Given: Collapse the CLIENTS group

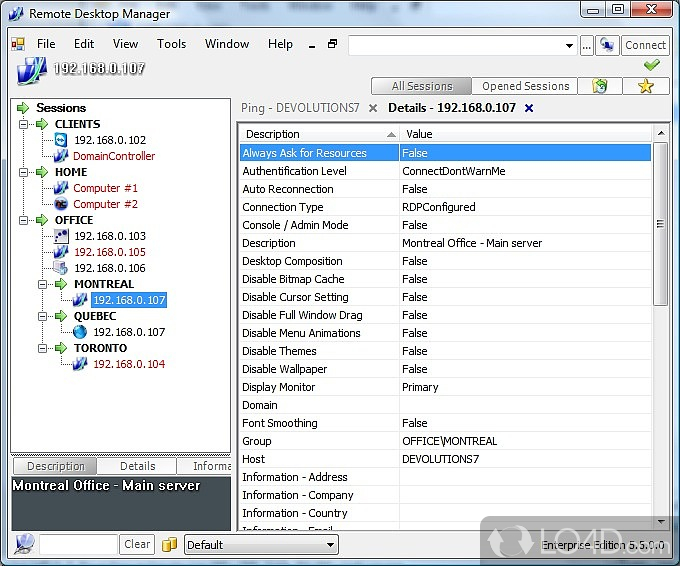Looking at the screenshot, I should click(x=24, y=124).
